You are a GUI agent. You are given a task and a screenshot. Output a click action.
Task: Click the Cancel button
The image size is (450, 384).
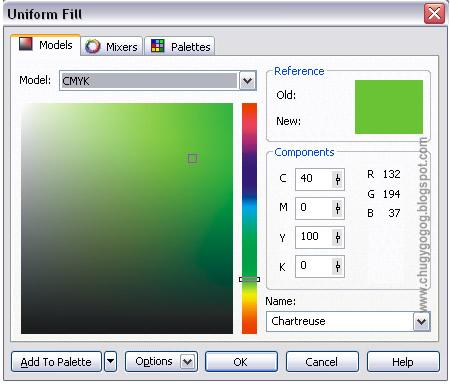click(x=322, y=362)
